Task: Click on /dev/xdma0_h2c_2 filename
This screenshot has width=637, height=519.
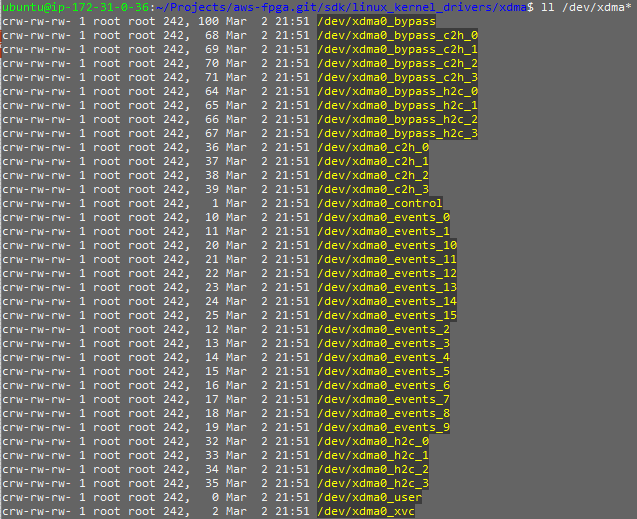Action: tap(373, 470)
